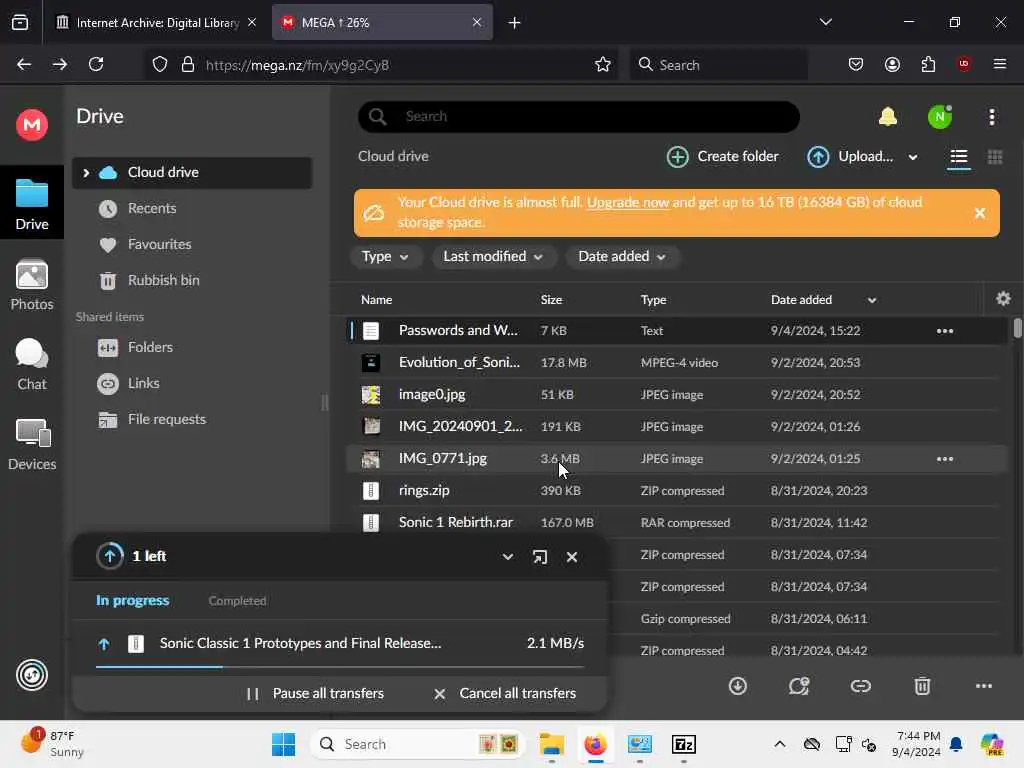Select the MEGA browser tab

(x=382, y=22)
